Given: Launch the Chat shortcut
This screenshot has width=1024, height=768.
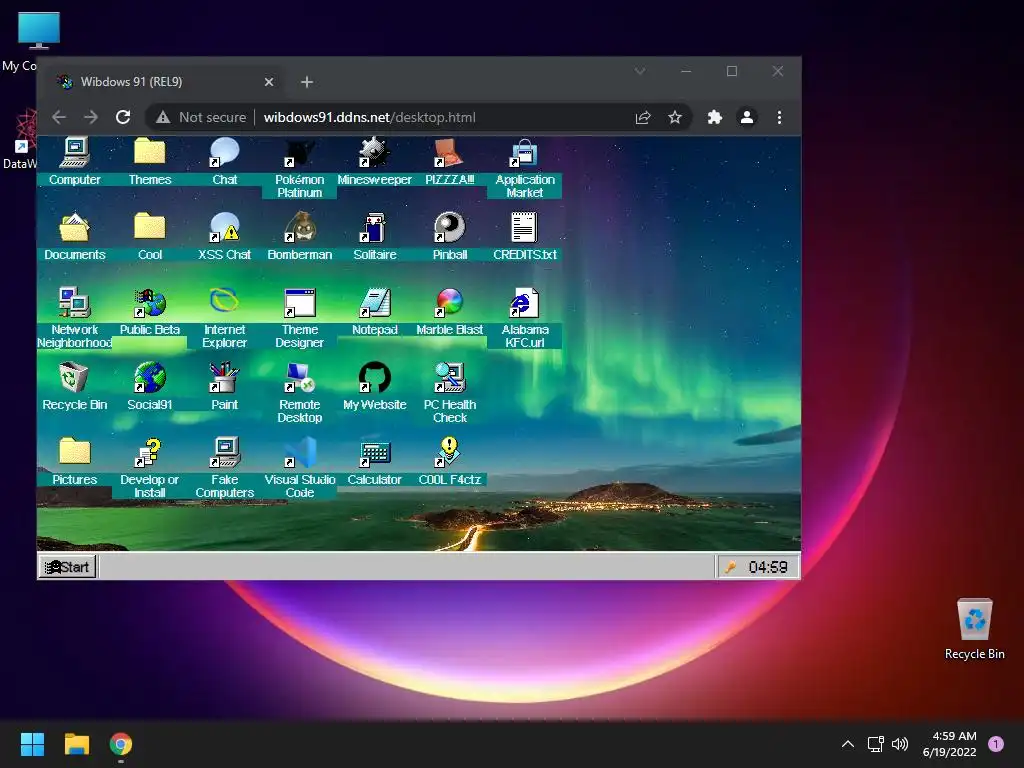Looking at the screenshot, I should tap(225, 162).
